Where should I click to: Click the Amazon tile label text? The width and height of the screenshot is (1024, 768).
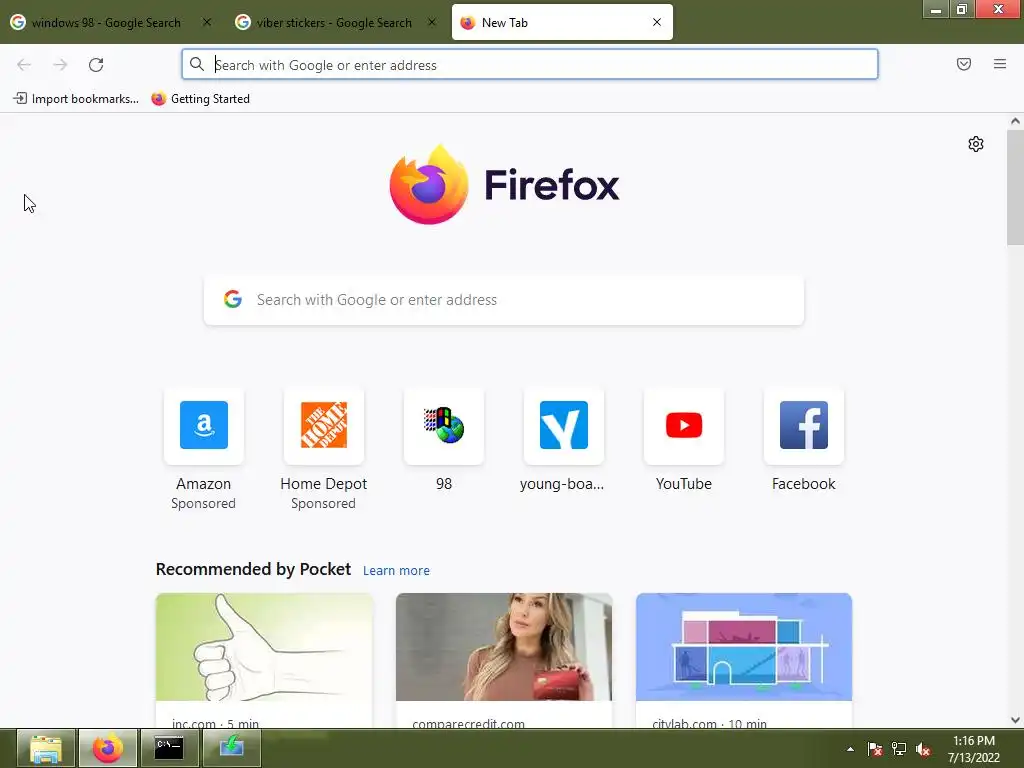(x=204, y=484)
